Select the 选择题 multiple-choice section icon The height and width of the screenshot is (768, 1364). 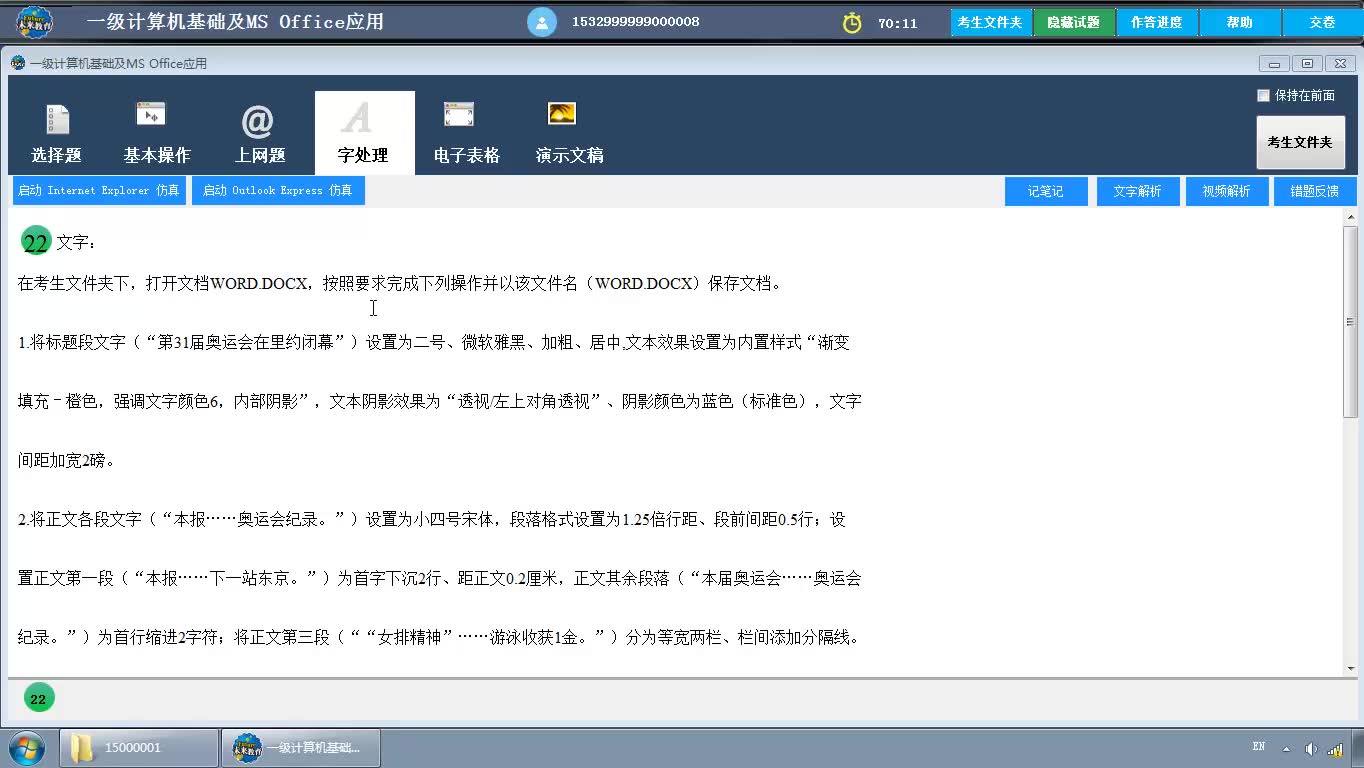point(56,130)
